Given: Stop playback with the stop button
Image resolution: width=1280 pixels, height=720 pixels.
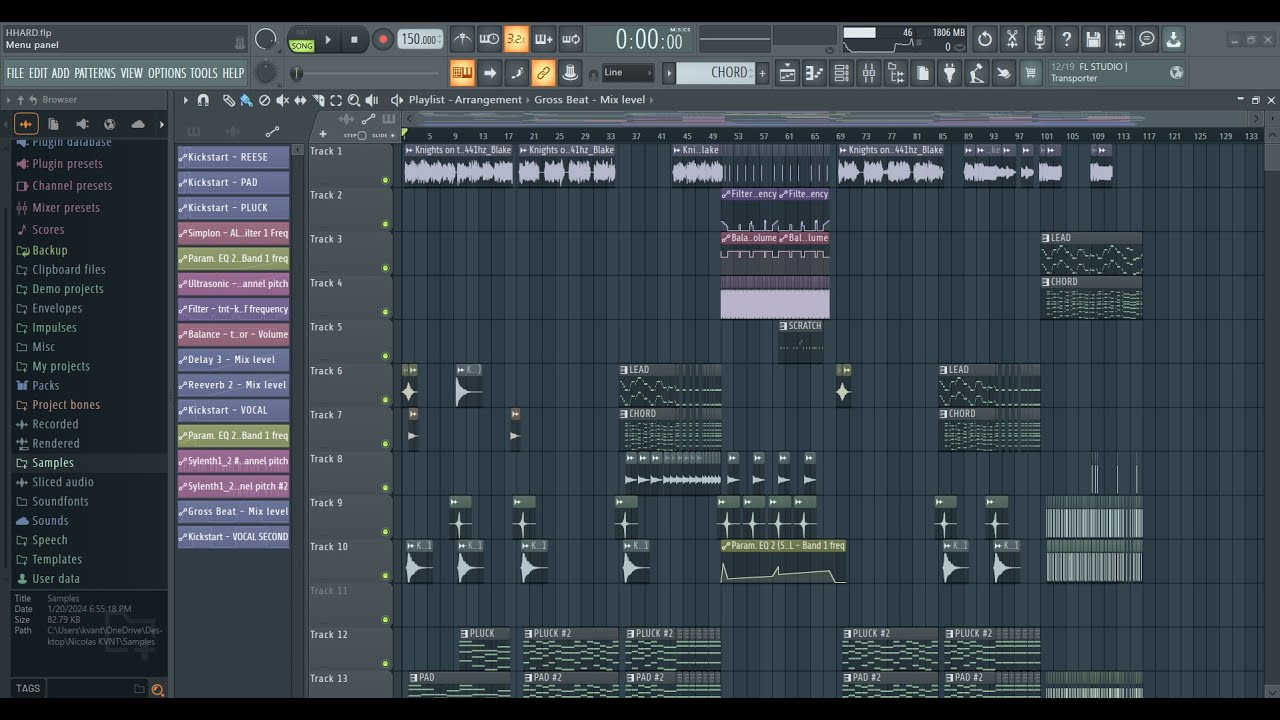Looking at the screenshot, I should 354,40.
